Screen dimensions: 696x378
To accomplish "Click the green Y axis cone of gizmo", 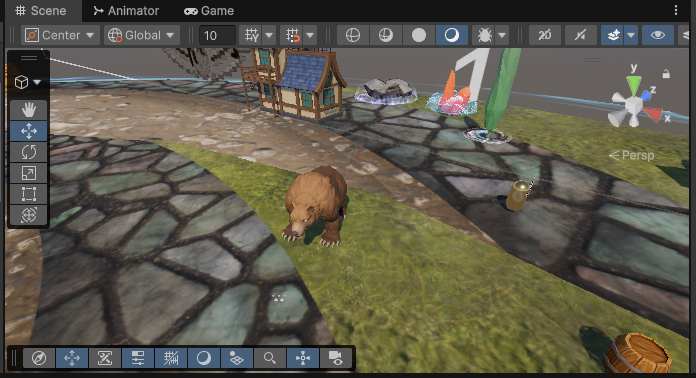I will tap(634, 86).
